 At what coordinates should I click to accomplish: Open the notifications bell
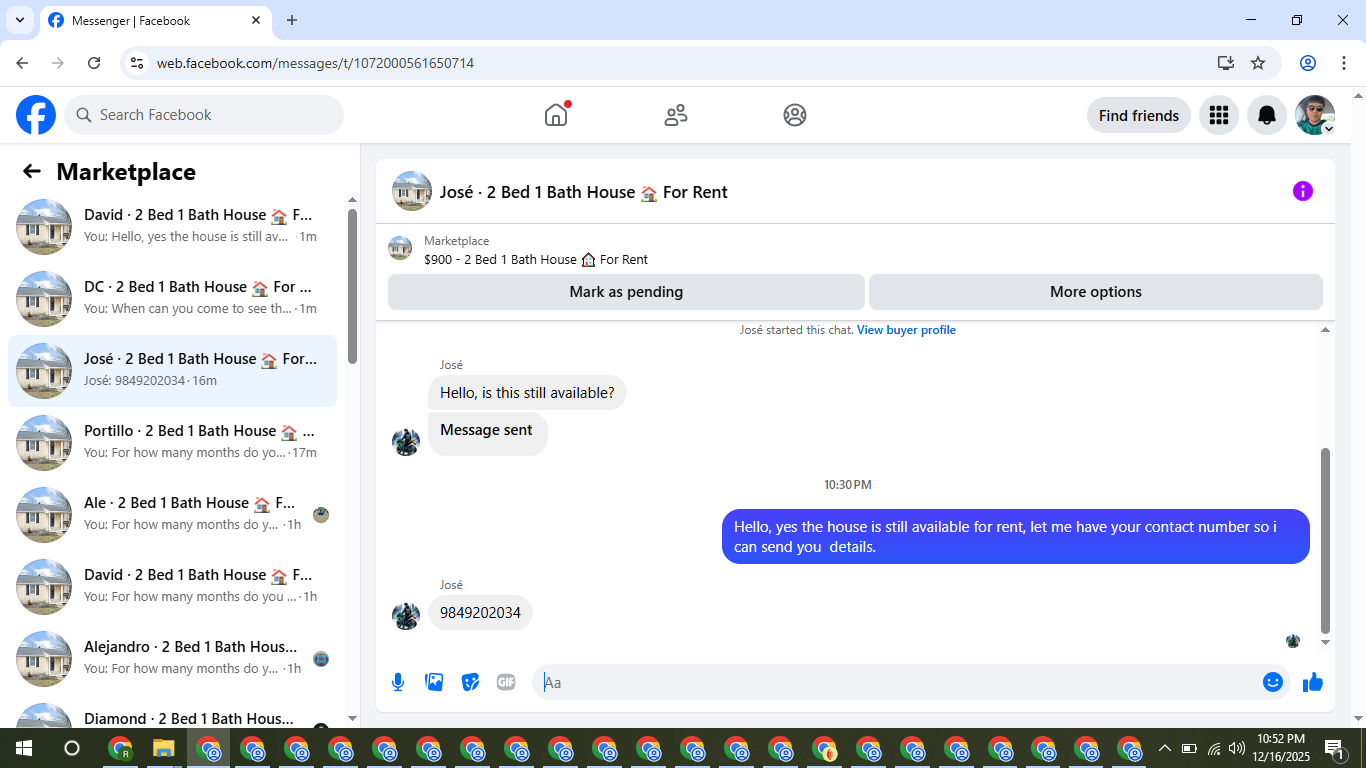1267,115
